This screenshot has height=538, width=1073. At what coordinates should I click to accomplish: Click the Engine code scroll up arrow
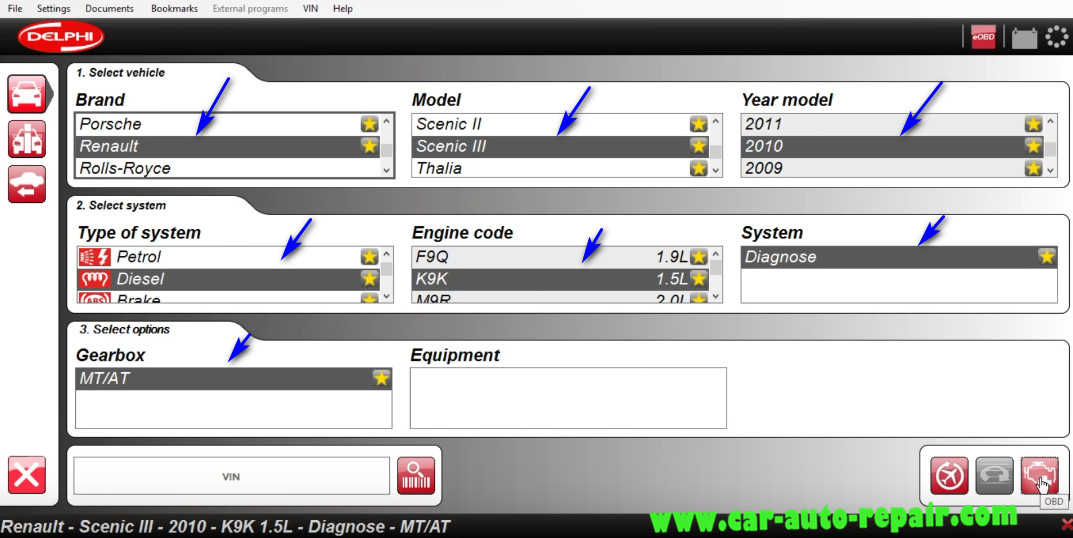pyautogui.click(x=716, y=255)
